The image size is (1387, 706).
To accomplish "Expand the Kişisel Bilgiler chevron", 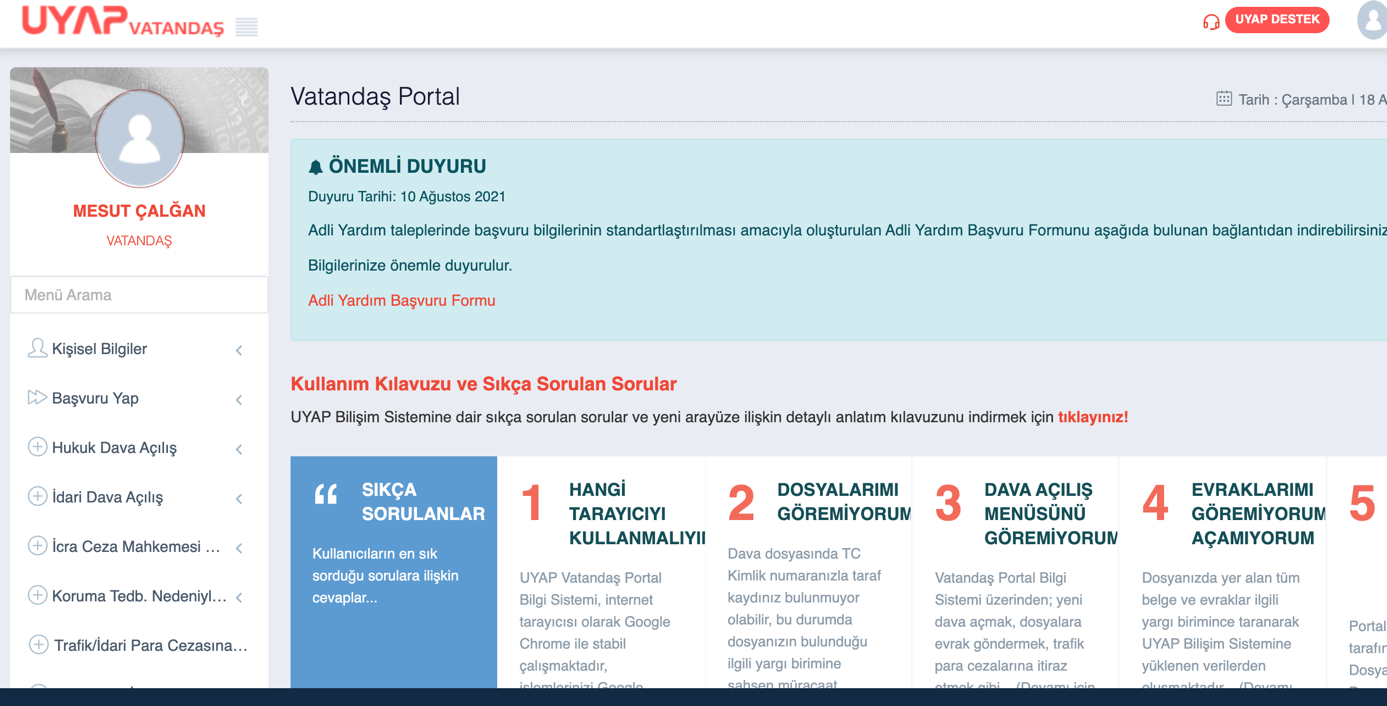I will coord(239,350).
